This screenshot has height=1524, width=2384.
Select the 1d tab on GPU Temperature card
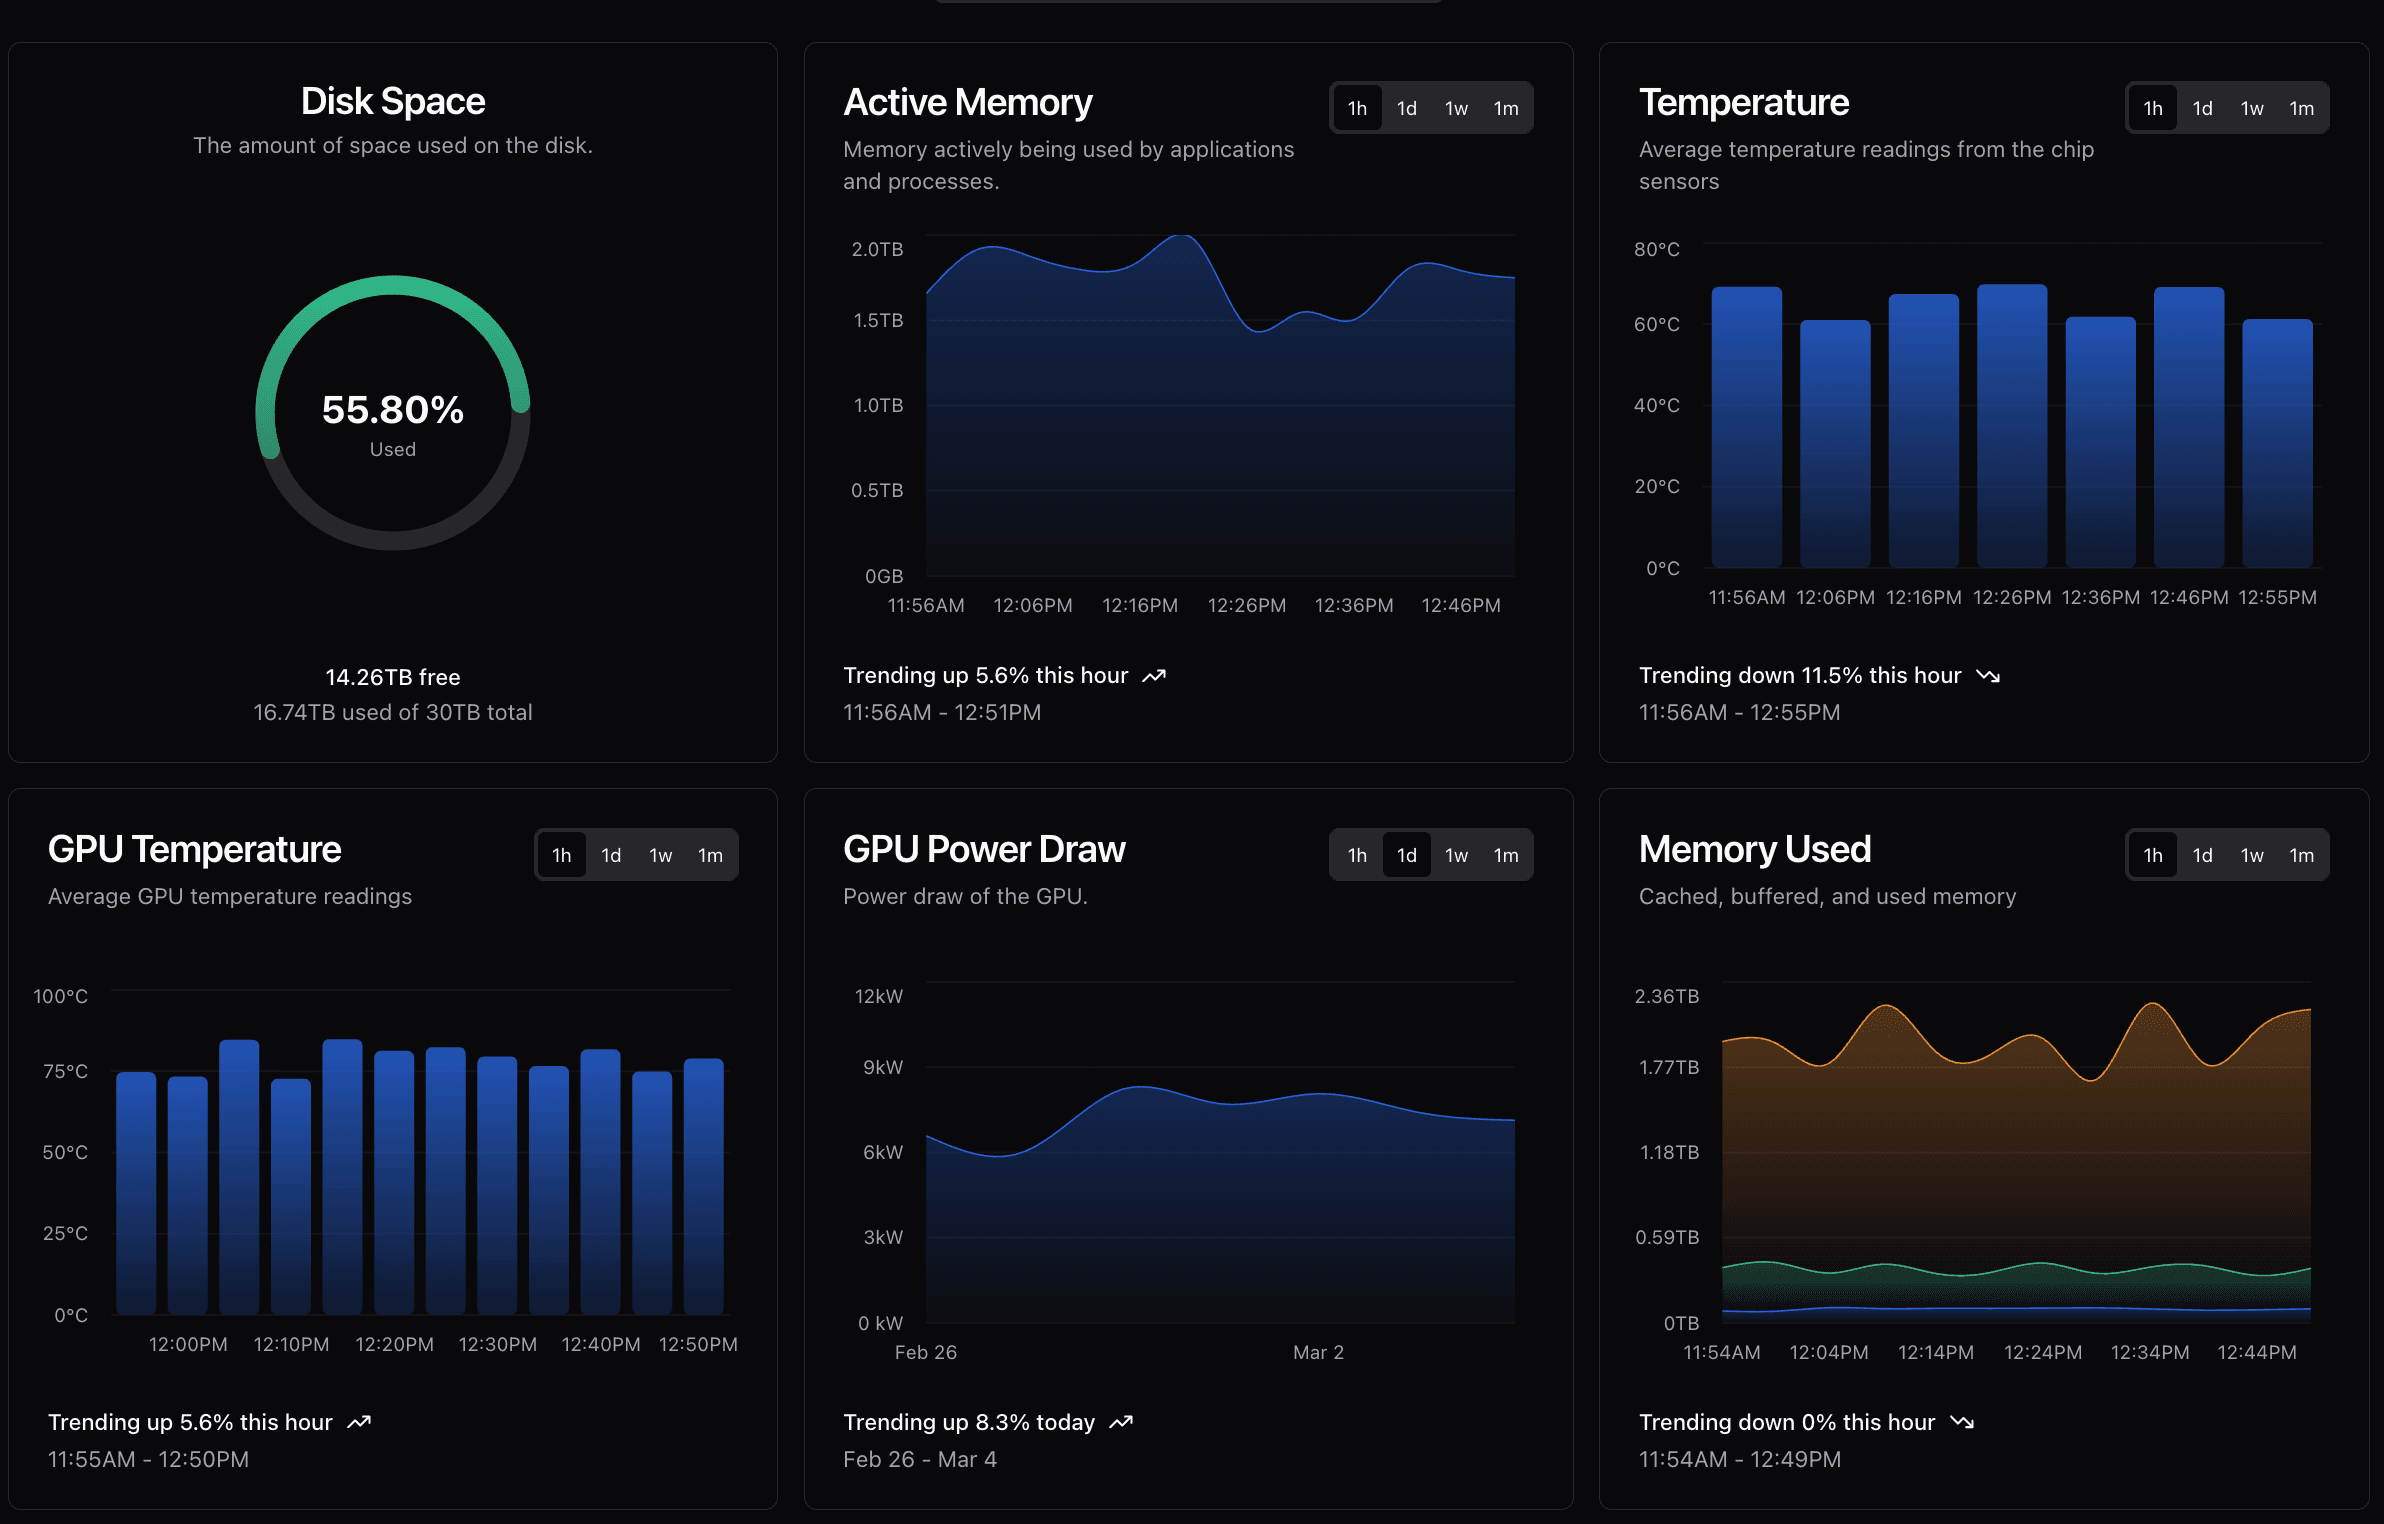[611, 854]
